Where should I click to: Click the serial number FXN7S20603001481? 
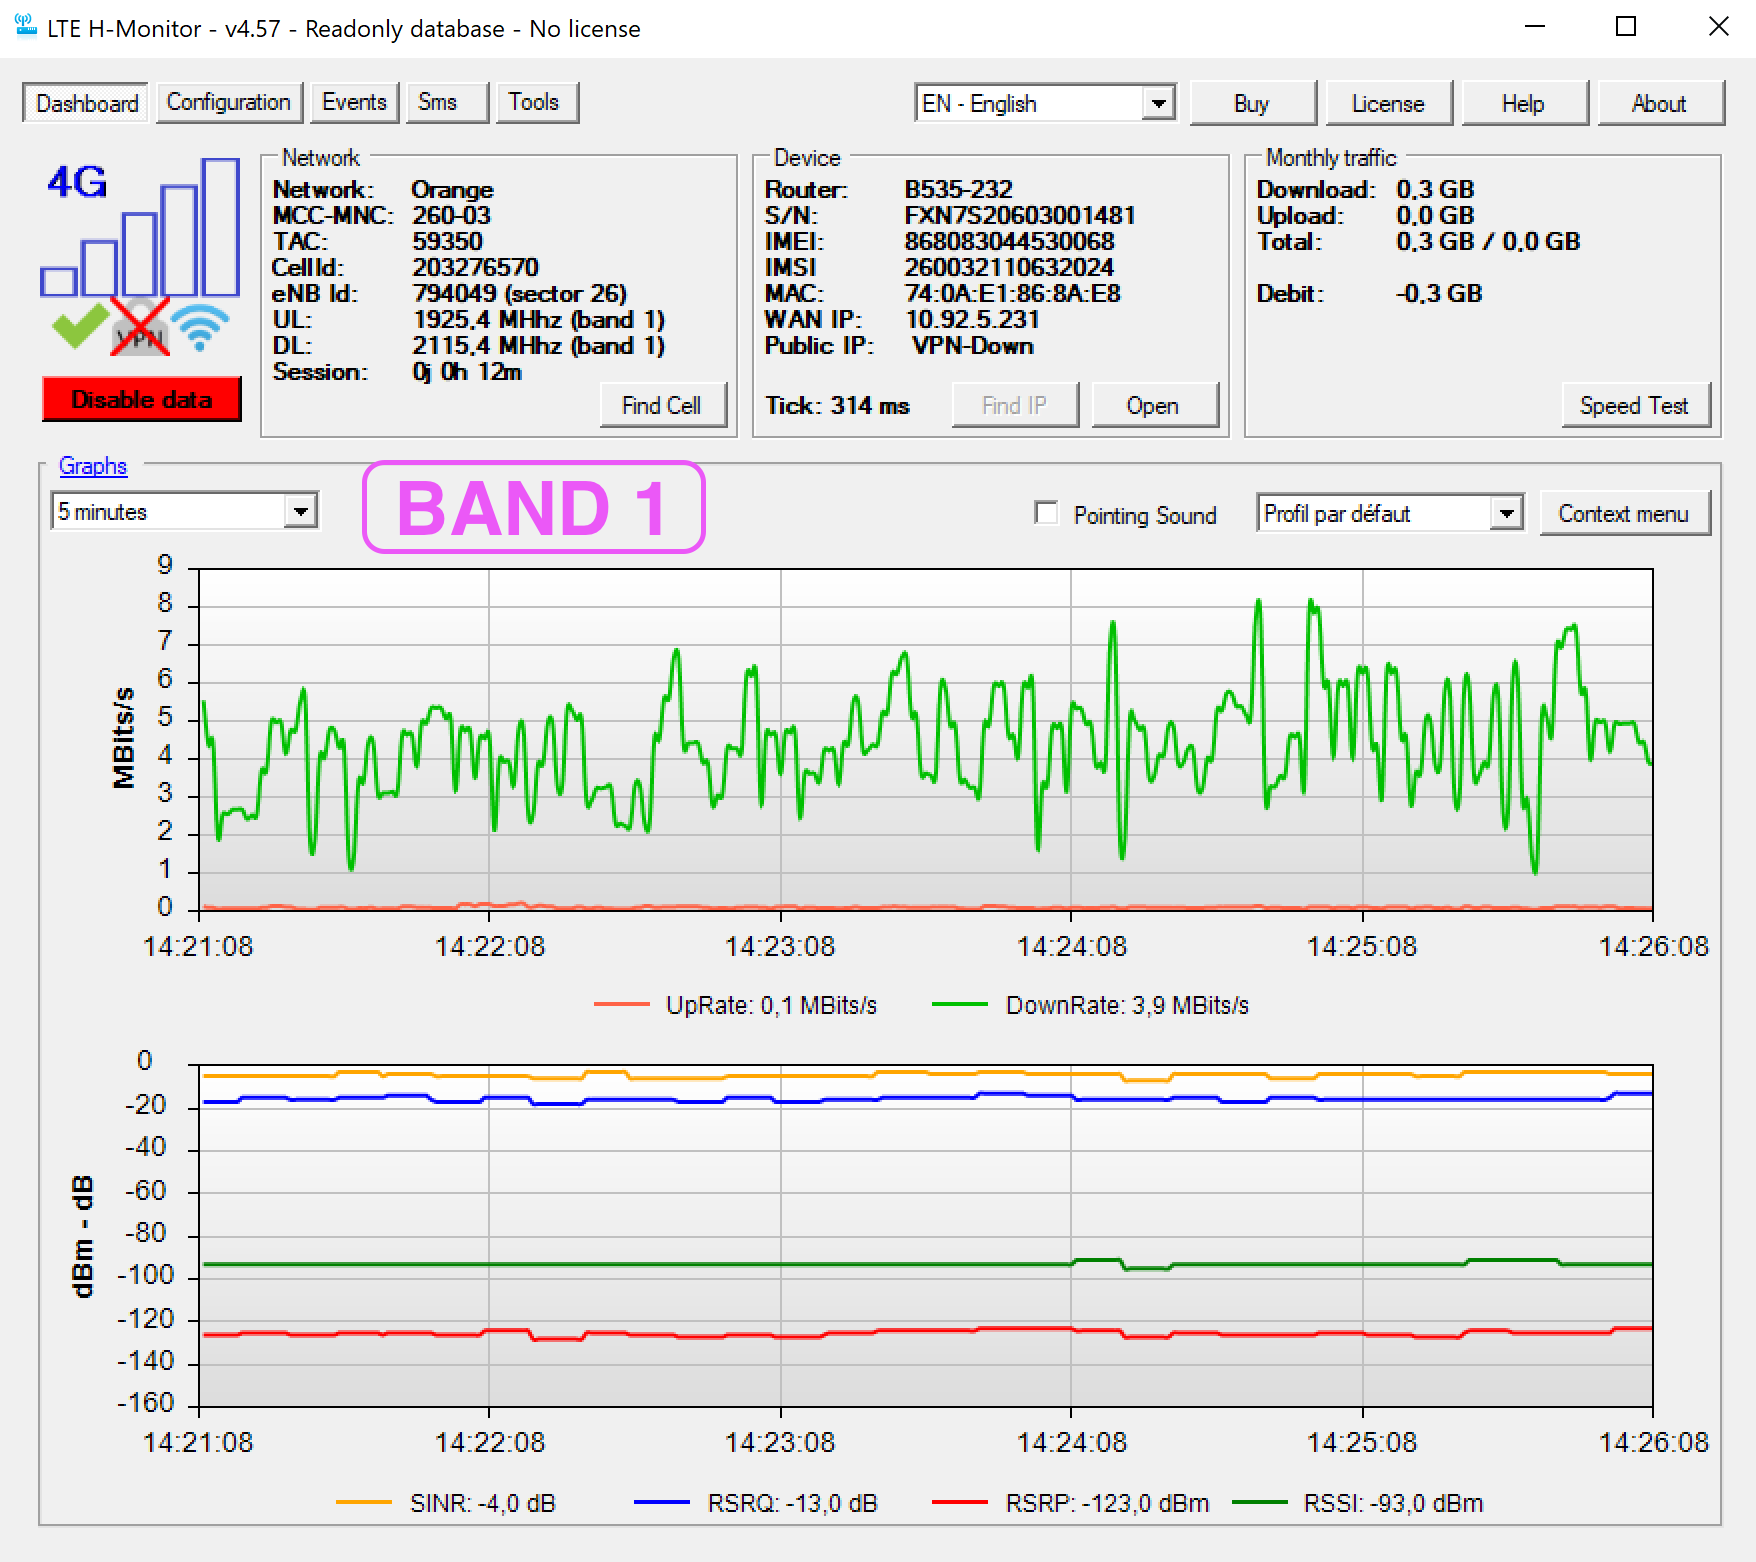click(1020, 215)
